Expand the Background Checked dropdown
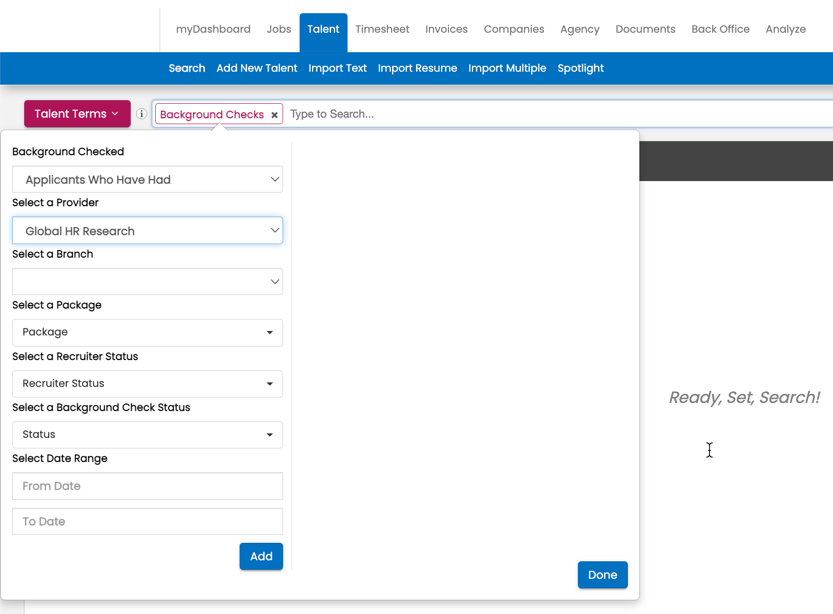Screen dimensions: 833x614 (147, 180)
